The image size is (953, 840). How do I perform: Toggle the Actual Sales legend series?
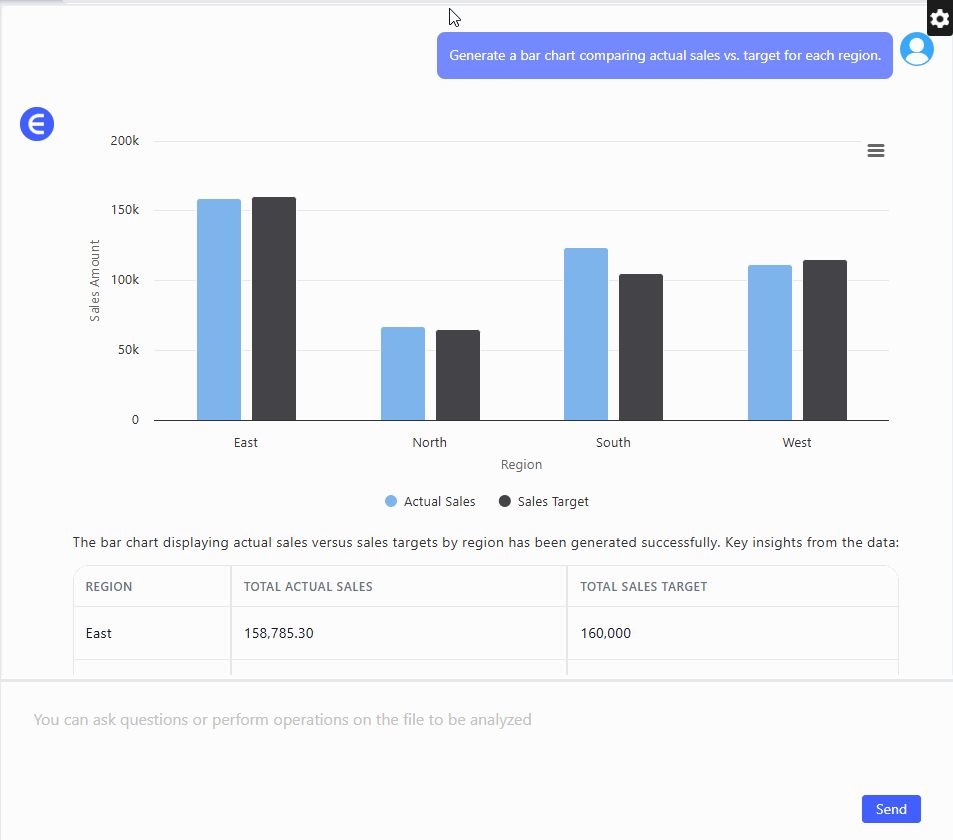coord(430,502)
